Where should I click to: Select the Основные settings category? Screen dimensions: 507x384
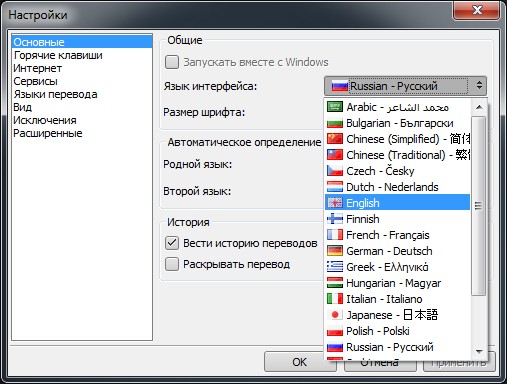click(82, 42)
